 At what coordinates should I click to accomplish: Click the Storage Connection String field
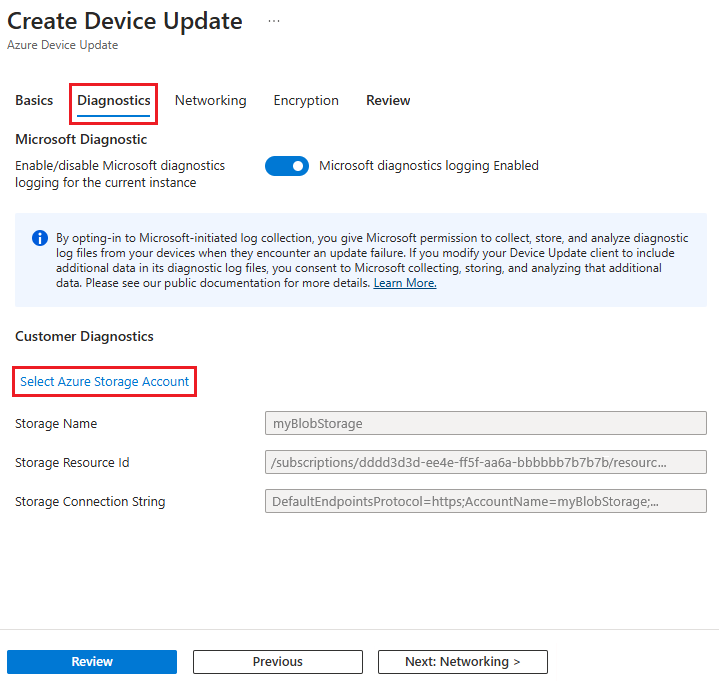tap(485, 501)
